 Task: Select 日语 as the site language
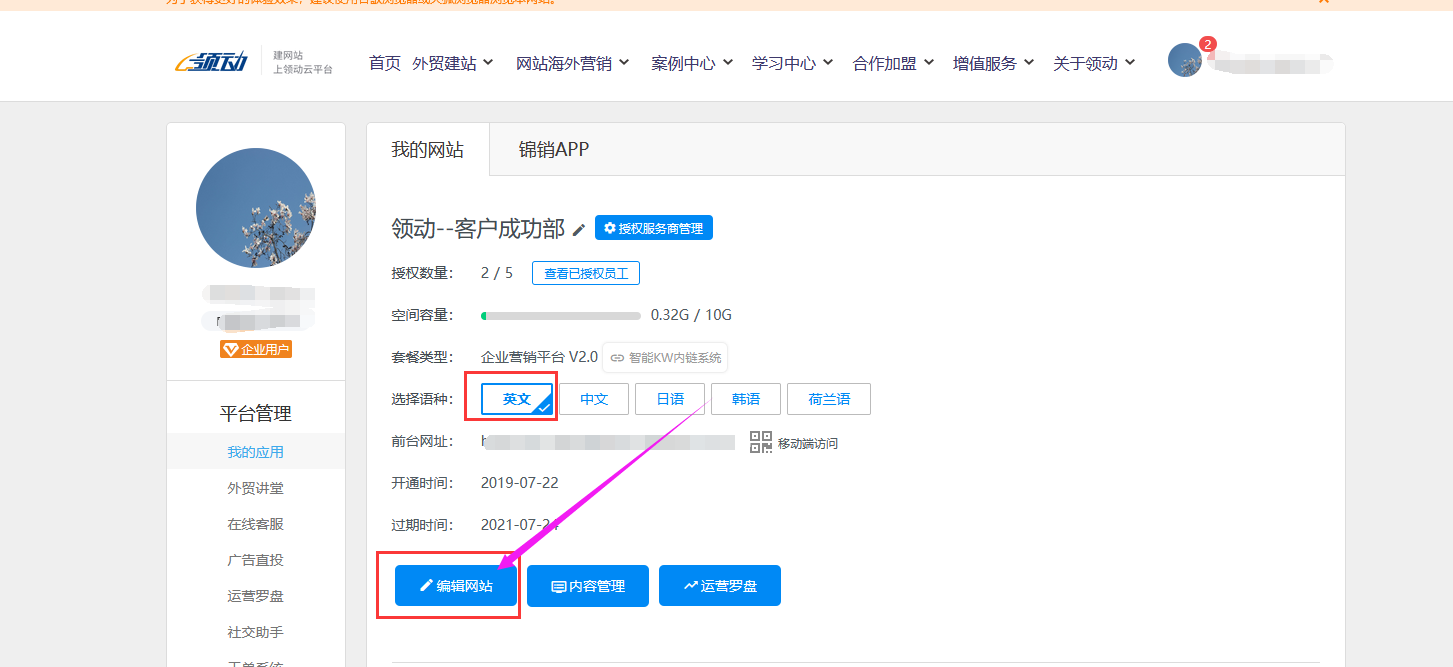[x=669, y=398]
